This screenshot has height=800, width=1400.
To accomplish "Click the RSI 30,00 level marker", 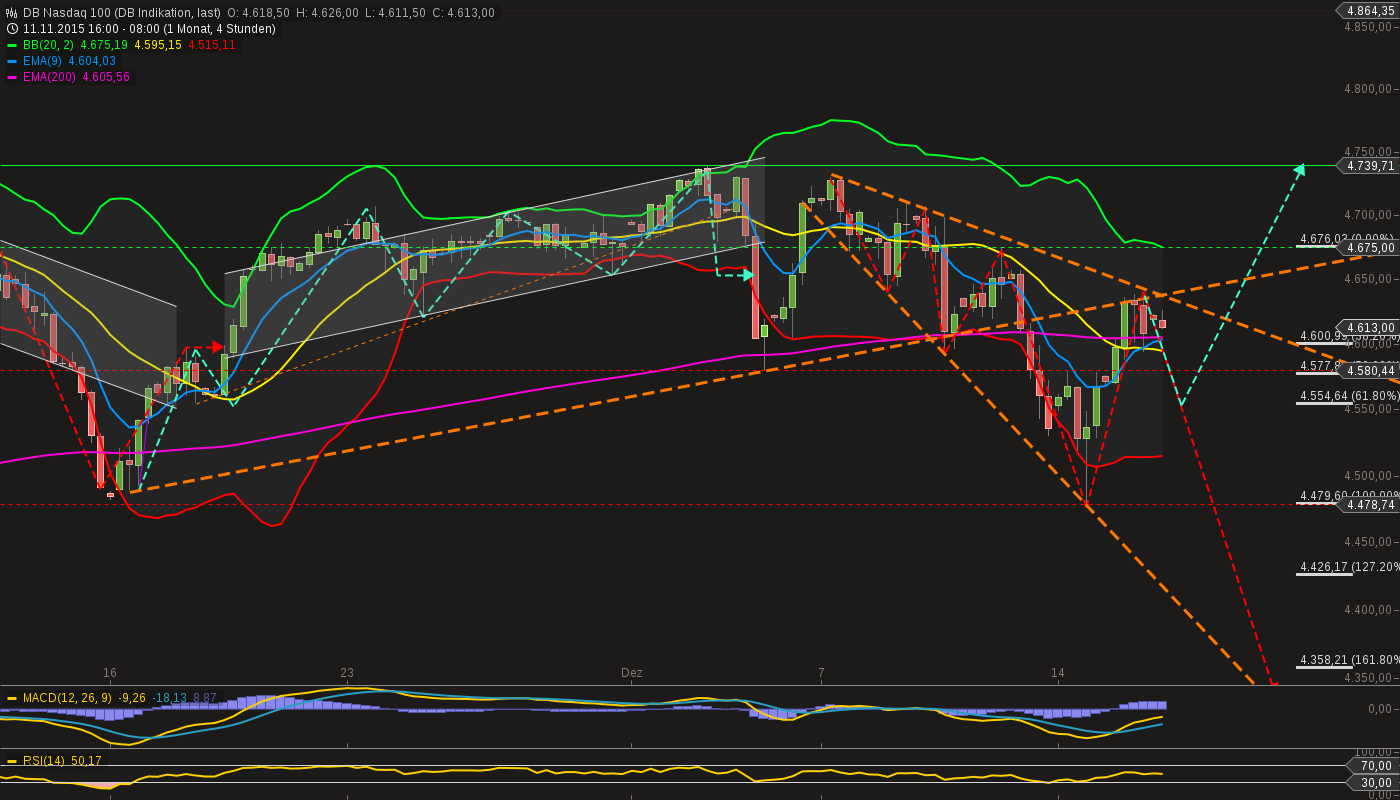I will click(x=1374, y=782).
